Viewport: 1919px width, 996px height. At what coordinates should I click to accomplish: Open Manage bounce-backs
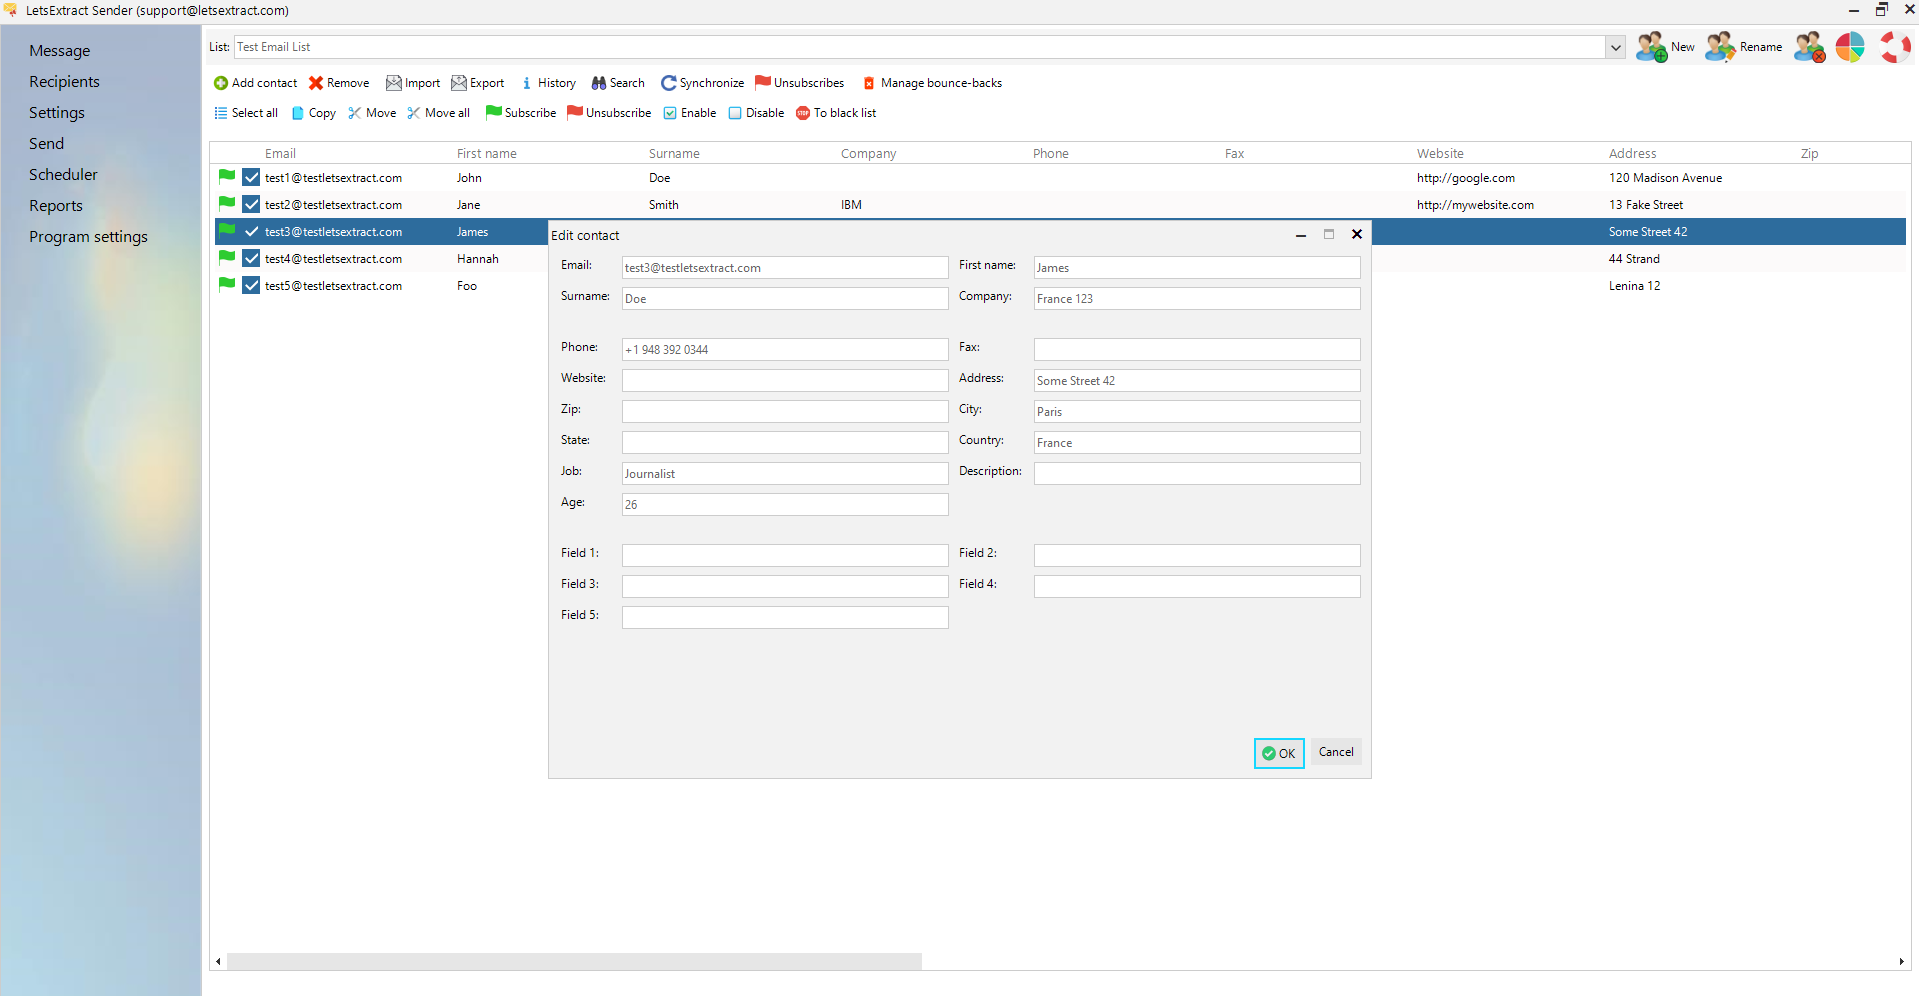[x=932, y=83]
